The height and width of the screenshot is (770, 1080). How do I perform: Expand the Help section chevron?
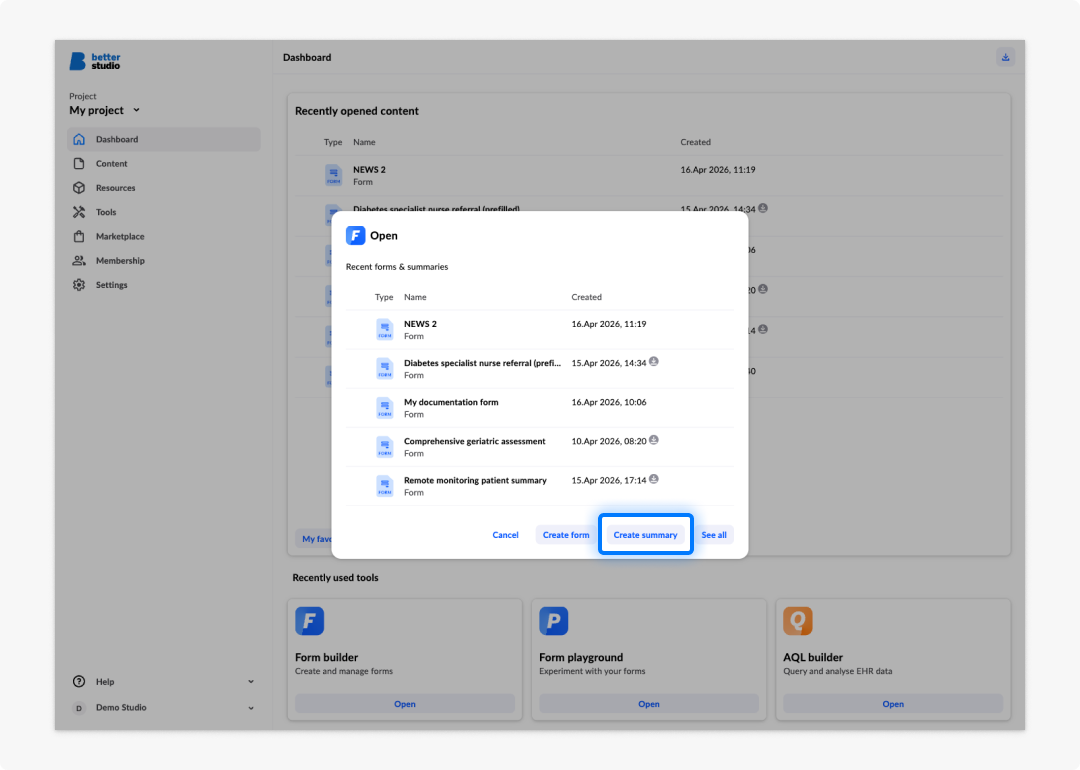[251, 681]
